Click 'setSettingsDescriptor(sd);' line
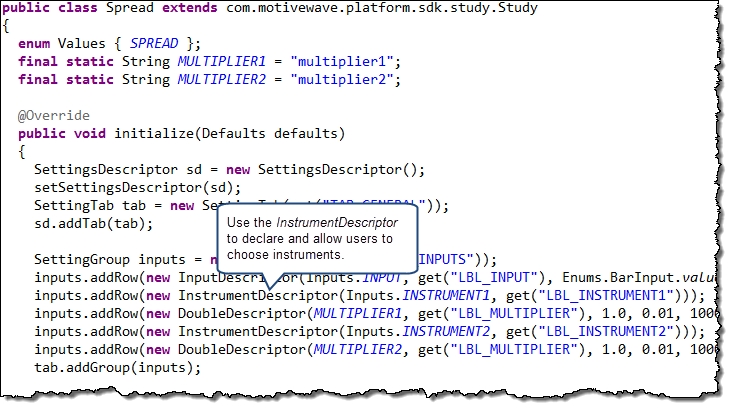This screenshot has height=408, width=732. [x=137, y=188]
